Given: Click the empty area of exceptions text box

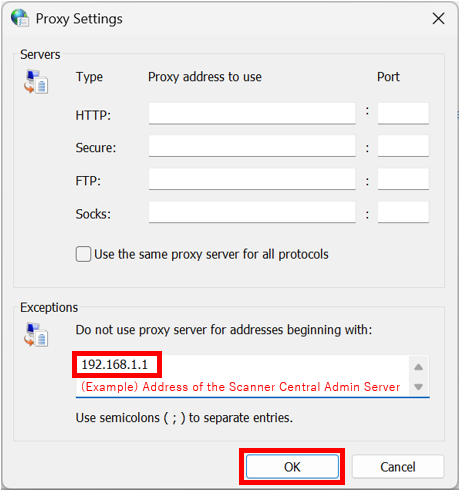Looking at the screenshot, I should coord(283,365).
